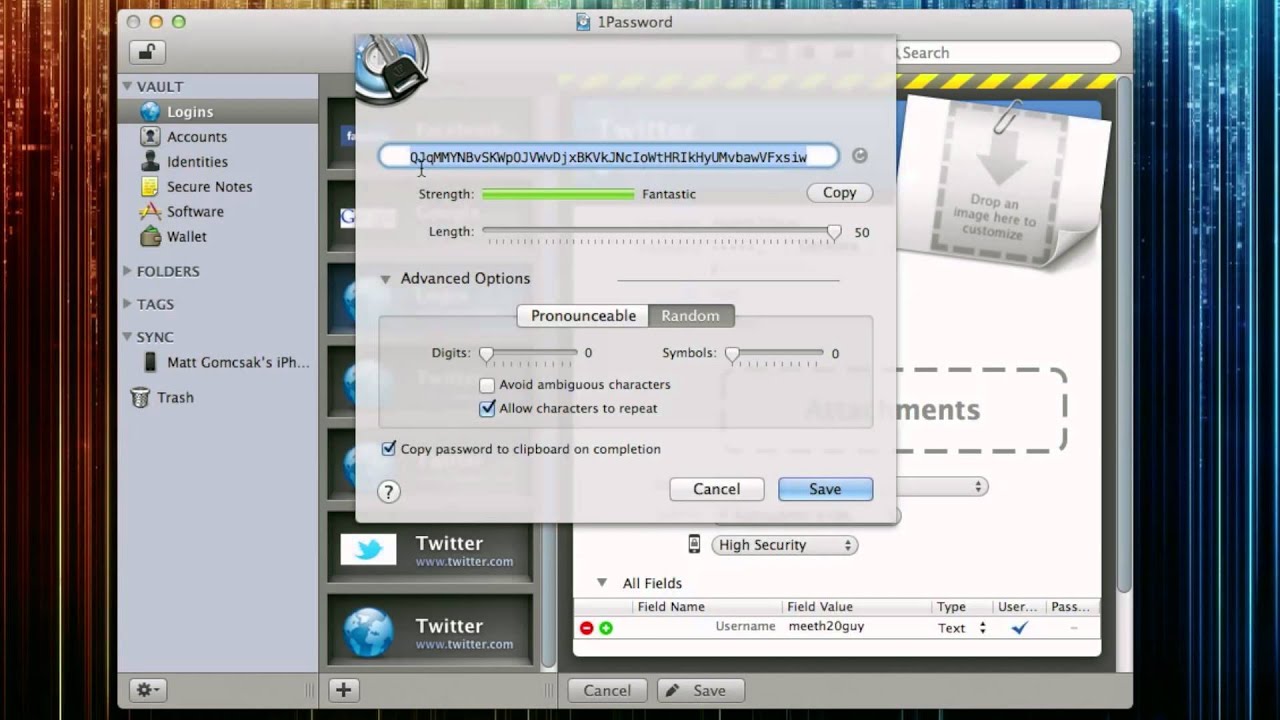Add a new field with the green plus
The image size is (1280, 720).
(x=606, y=628)
